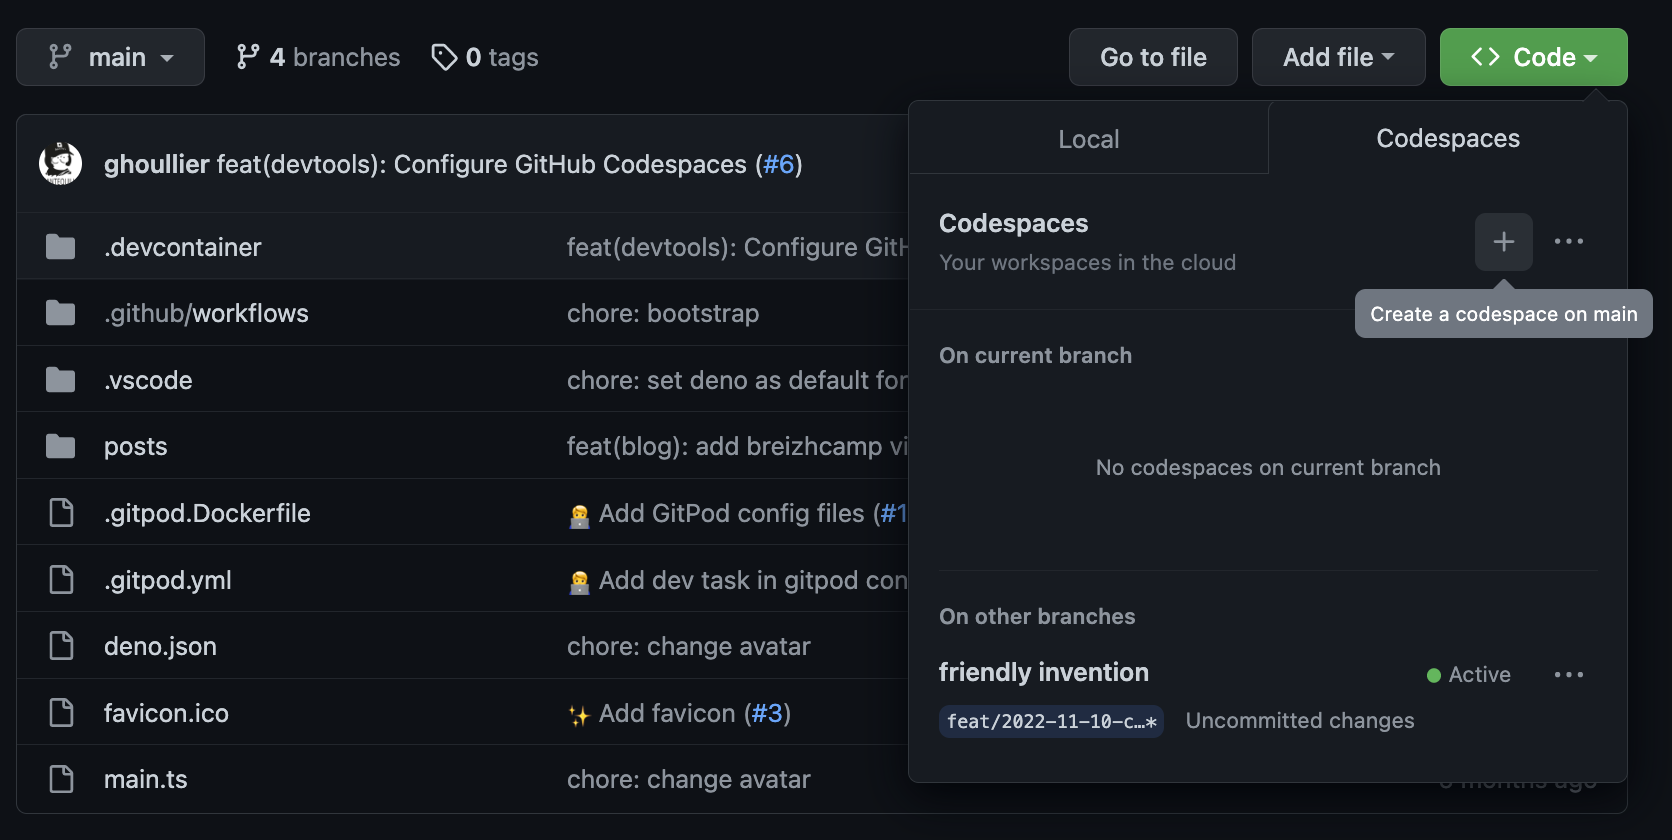Open the .gitpod.Dockerfile file
This screenshot has width=1672, height=840.
point(207,513)
